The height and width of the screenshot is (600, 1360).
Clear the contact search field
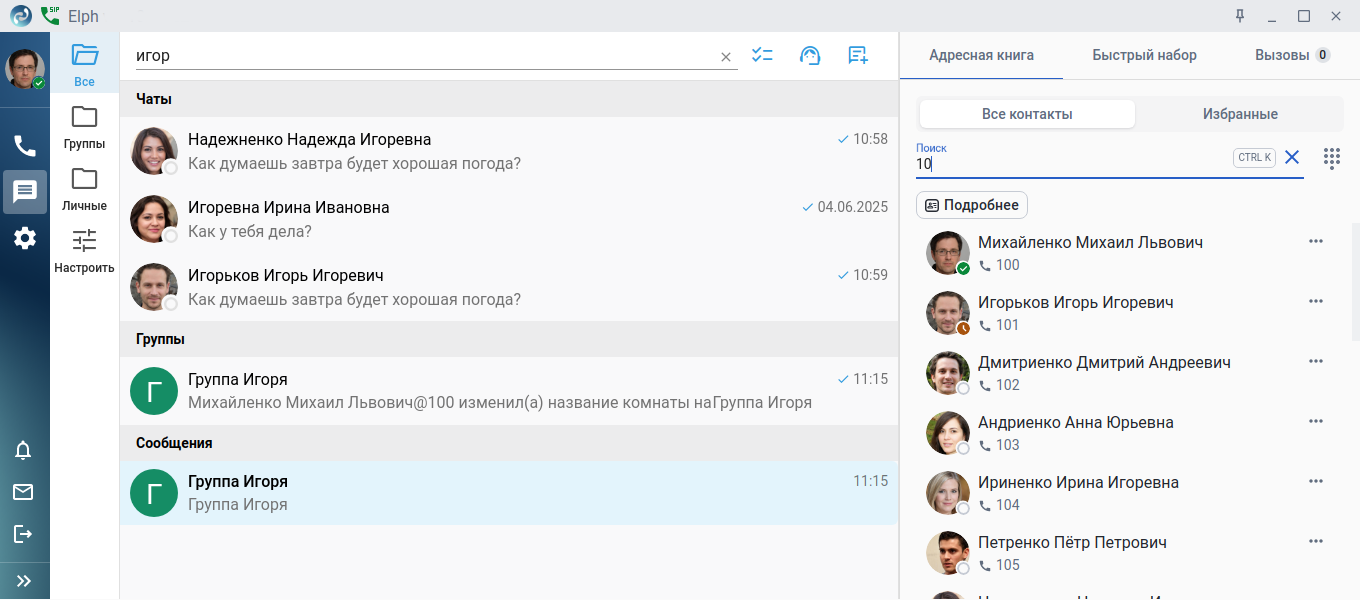[1292, 157]
